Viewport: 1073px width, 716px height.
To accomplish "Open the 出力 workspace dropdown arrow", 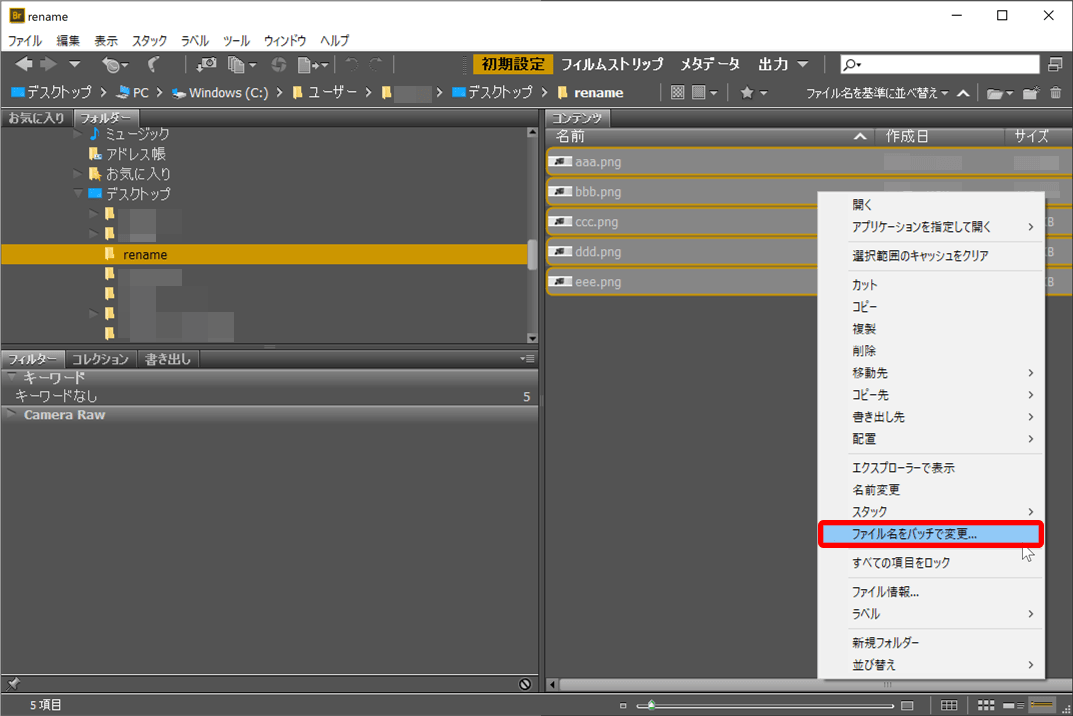I will [803, 64].
